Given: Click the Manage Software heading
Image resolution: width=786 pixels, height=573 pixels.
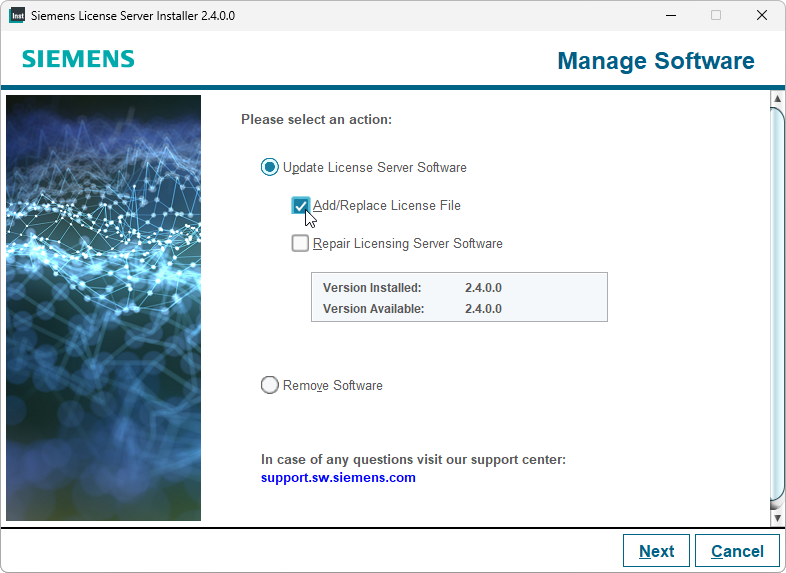Looking at the screenshot, I should [x=656, y=61].
